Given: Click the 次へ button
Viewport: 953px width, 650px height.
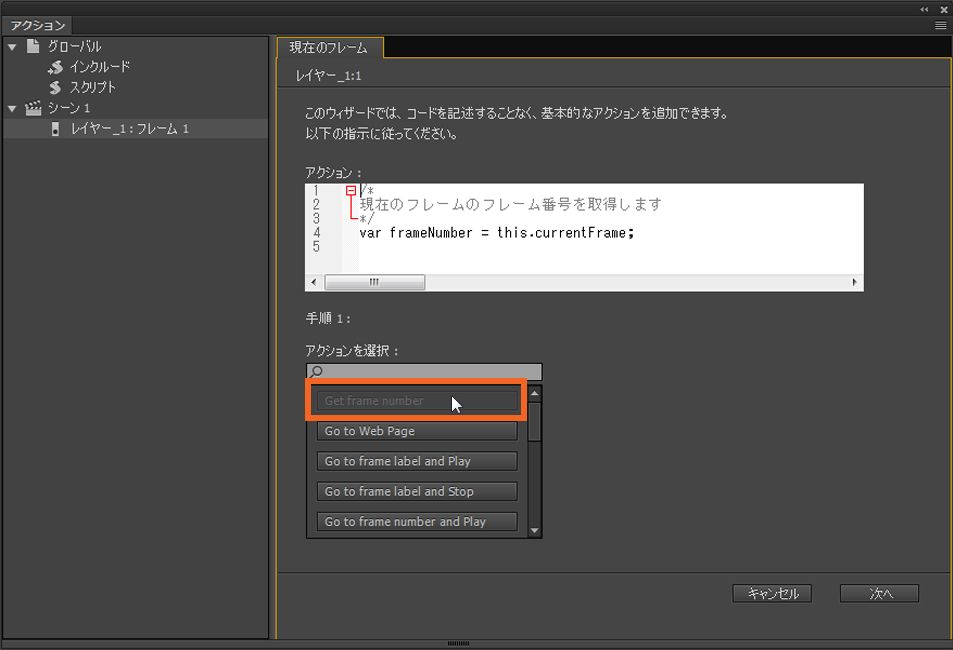Looking at the screenshot, I should 879,593.
